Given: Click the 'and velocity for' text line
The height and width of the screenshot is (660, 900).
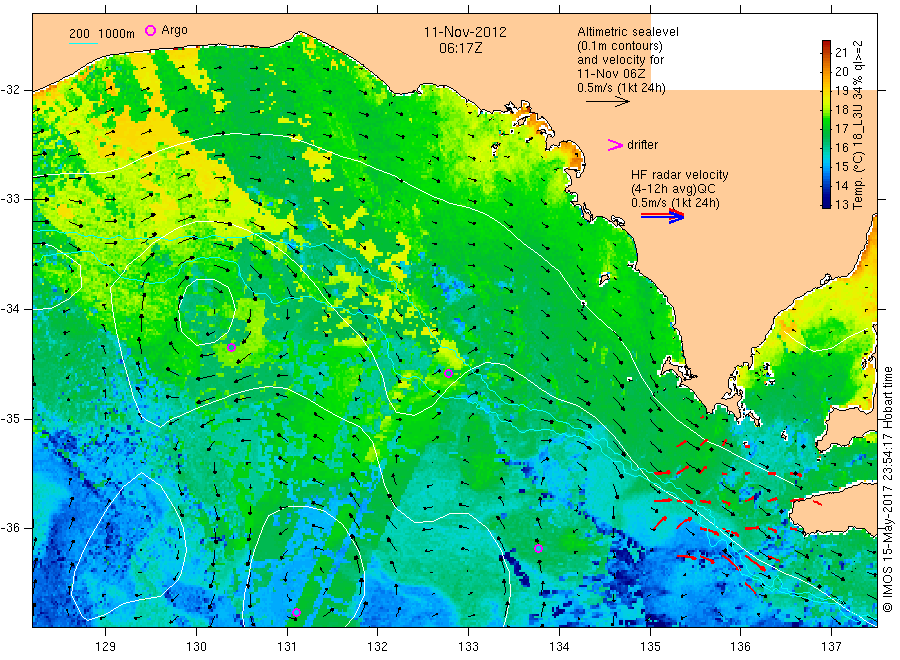Looking at the screenshot, I should point(620,60).
